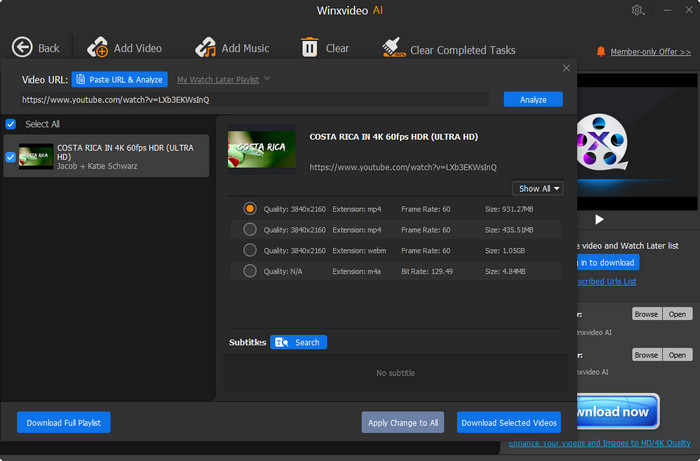Click the subtitle Search button
The image size is (700, 461).
click(x=298, y=342)
